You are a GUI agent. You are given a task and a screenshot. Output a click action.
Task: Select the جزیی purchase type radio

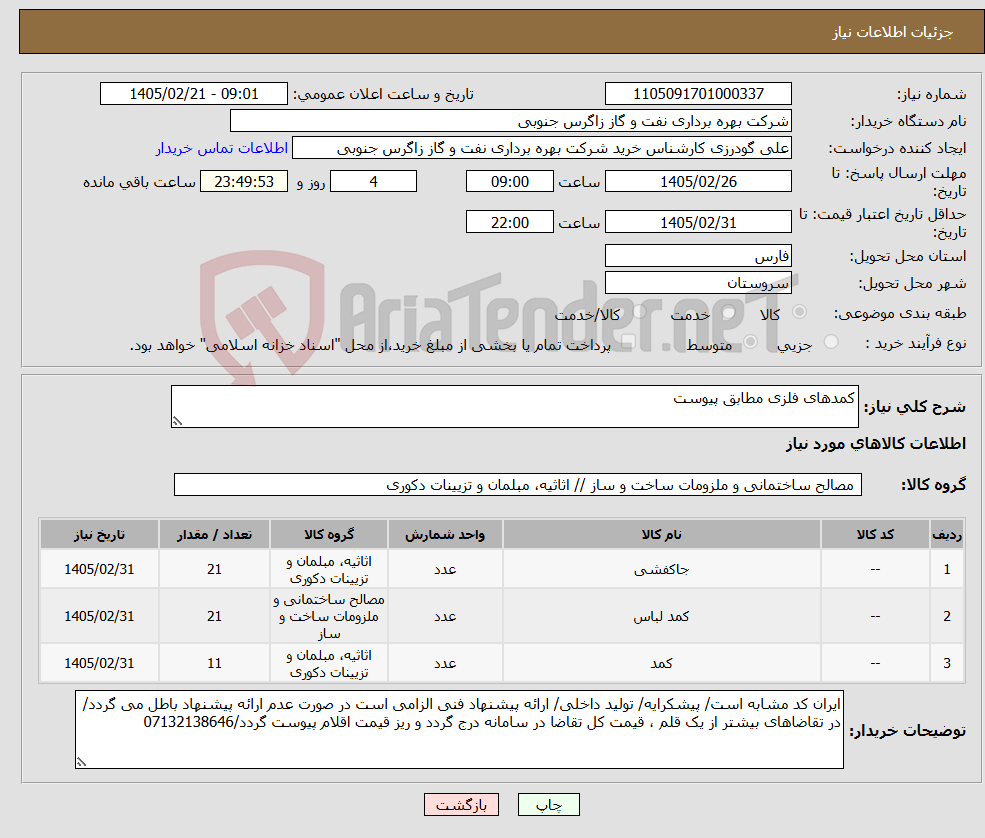click(831, 342)
